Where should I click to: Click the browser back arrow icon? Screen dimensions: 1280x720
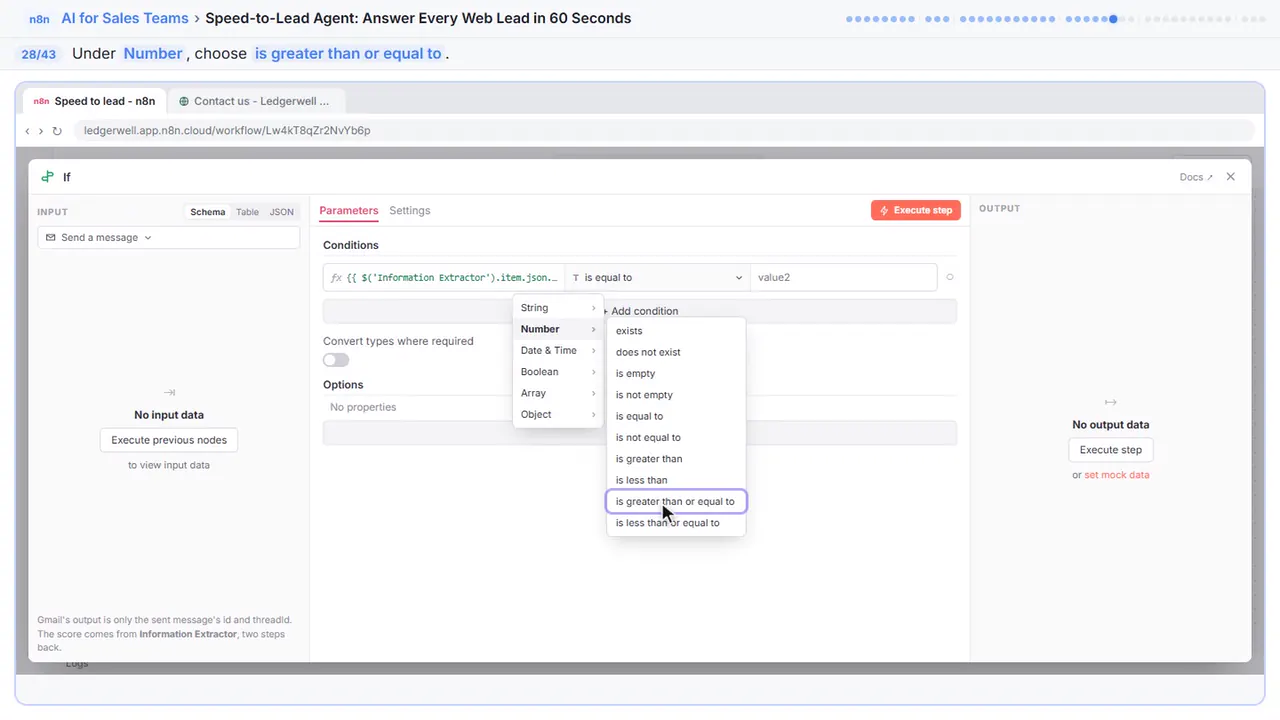tap(27, 131)
